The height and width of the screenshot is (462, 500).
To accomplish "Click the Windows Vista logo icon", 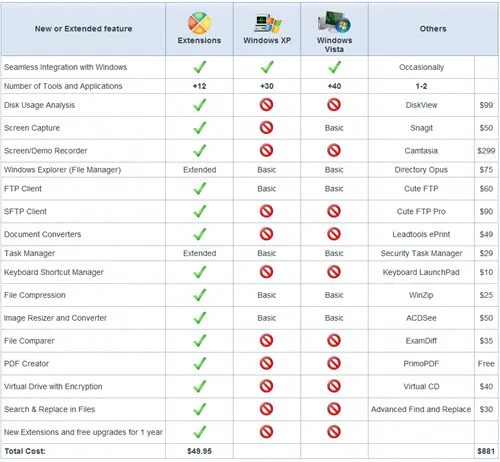I will click(x=334, y=22).
